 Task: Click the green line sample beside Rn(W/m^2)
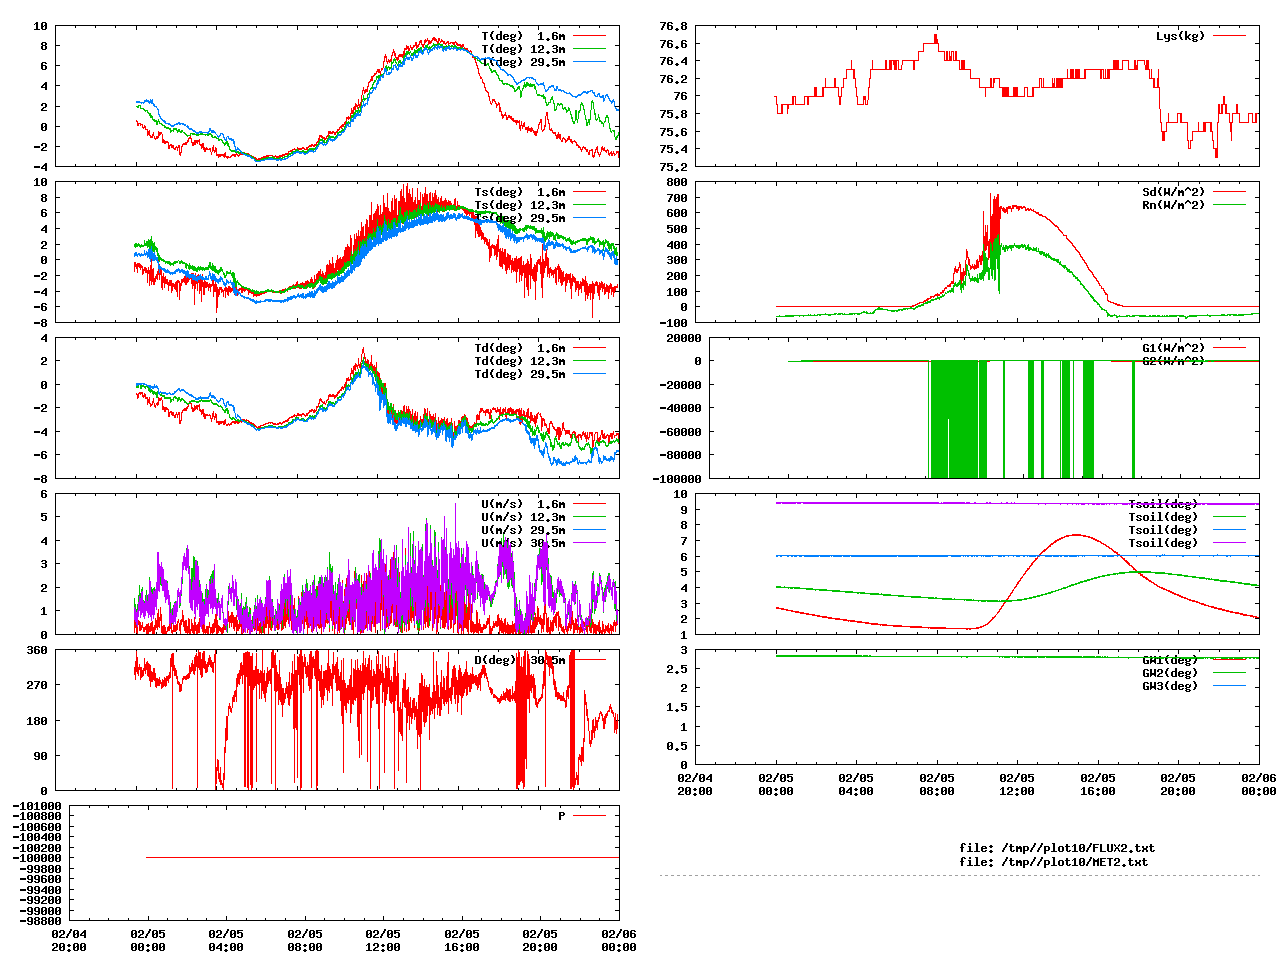click(1230, 205)
